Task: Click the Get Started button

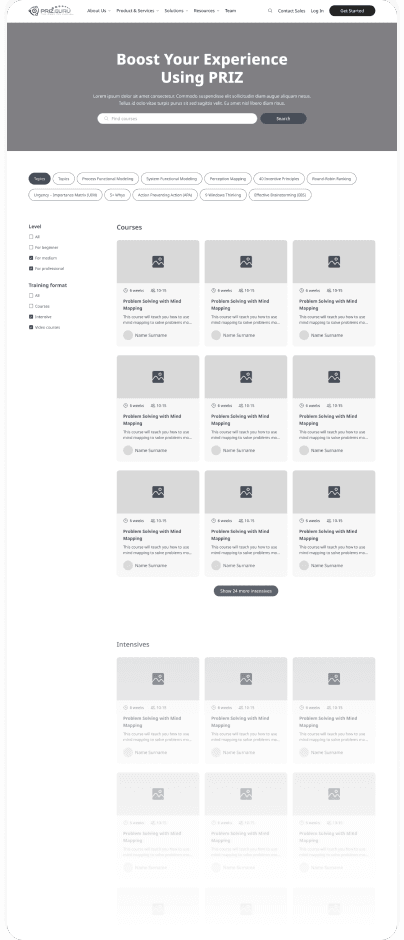Action: pos(352,11)
